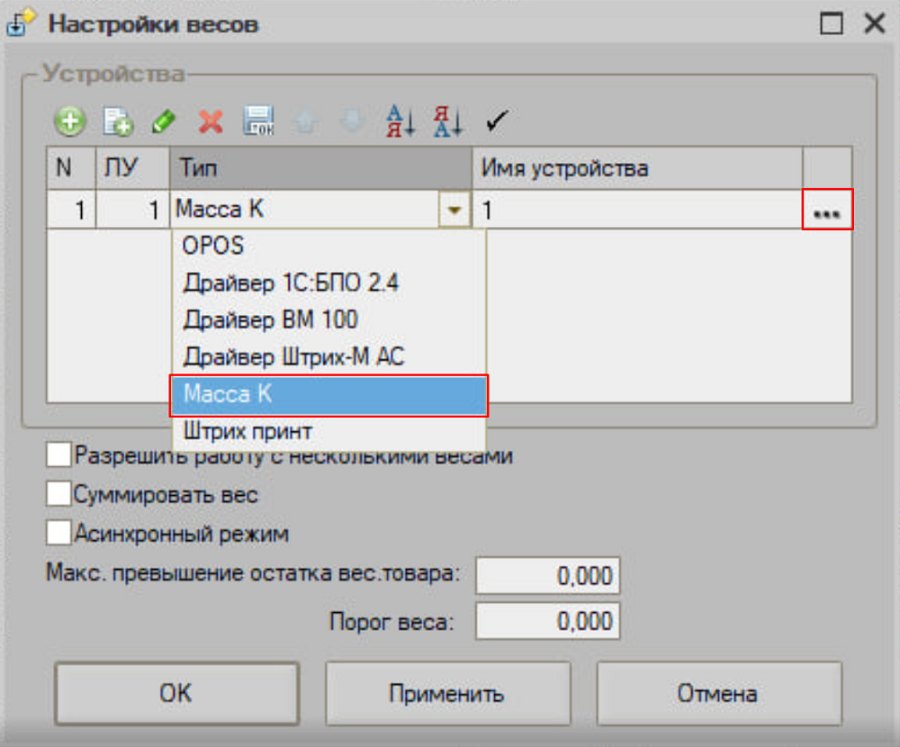Copy the device using the document-plus icon
Viewport: 900px width, 747px height.
click(x=118, y=121)
